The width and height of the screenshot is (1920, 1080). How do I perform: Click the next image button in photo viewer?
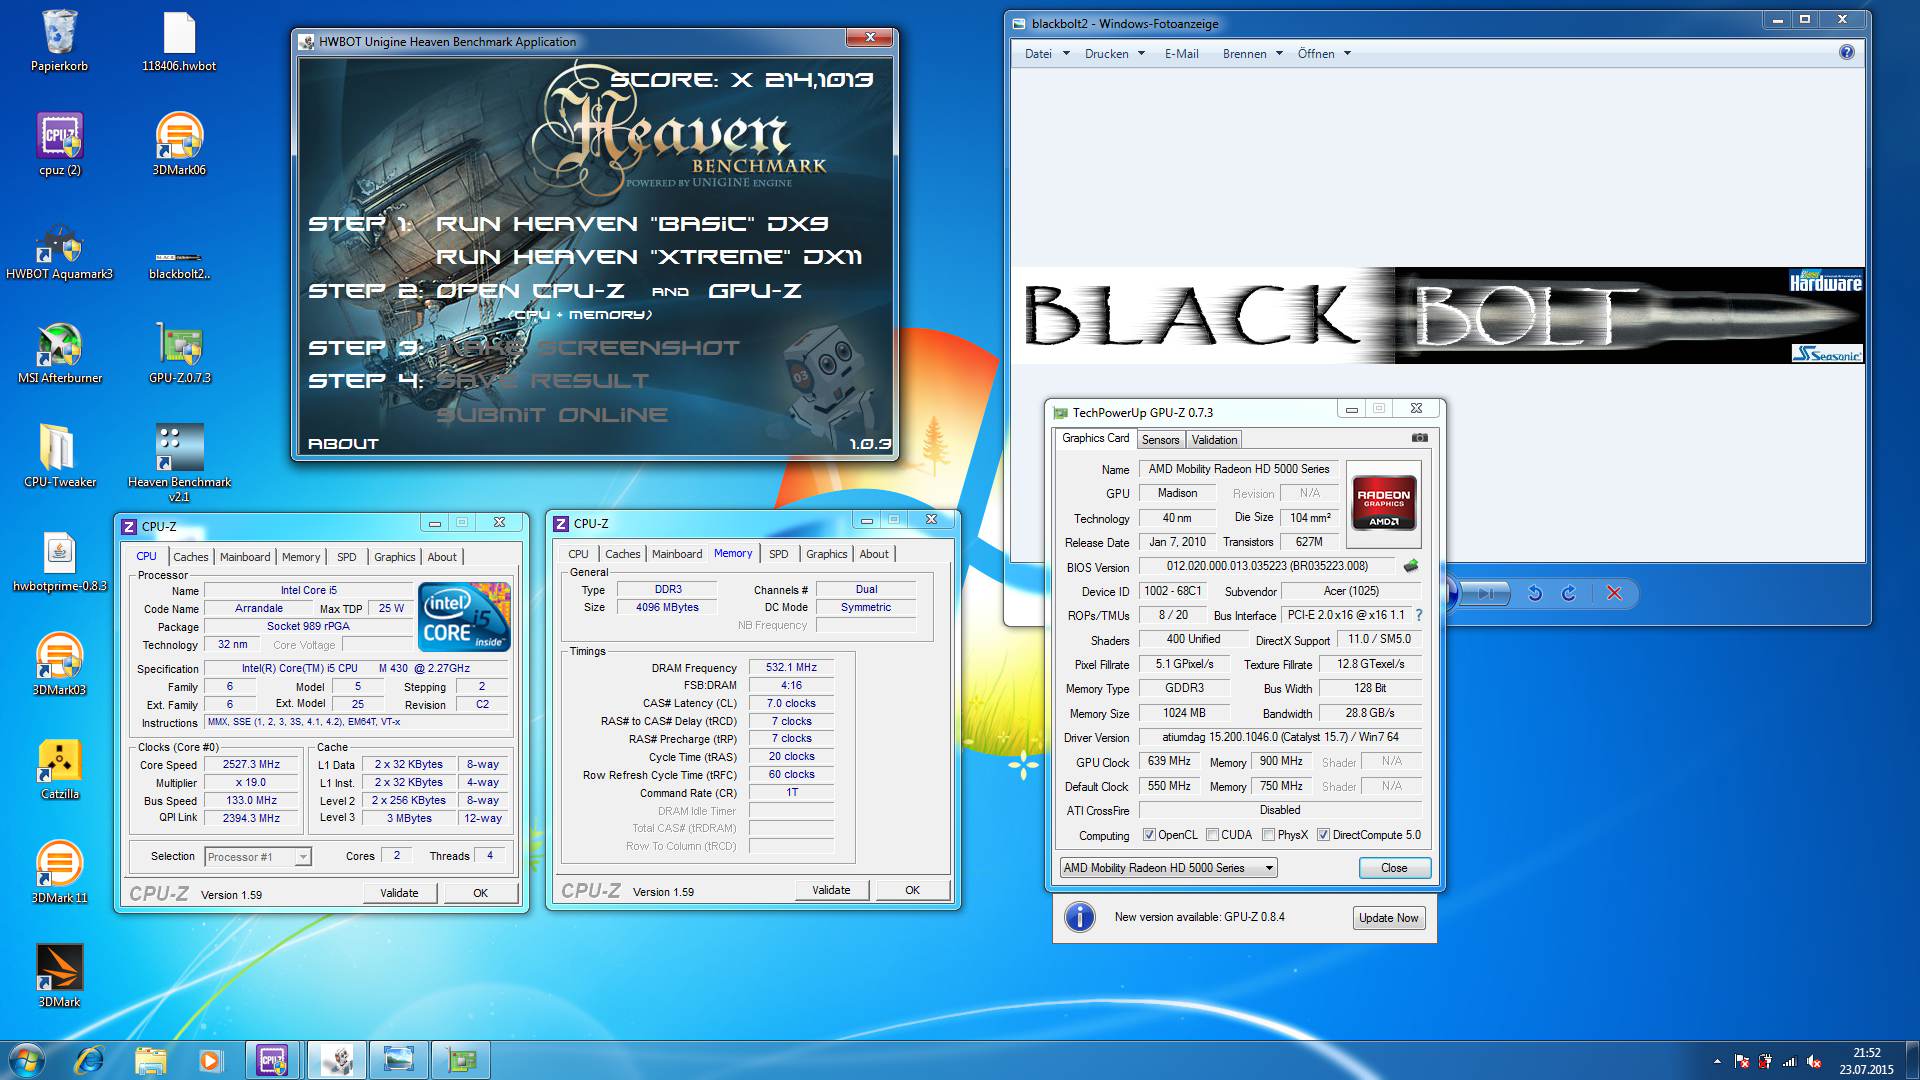point(1487,593)
